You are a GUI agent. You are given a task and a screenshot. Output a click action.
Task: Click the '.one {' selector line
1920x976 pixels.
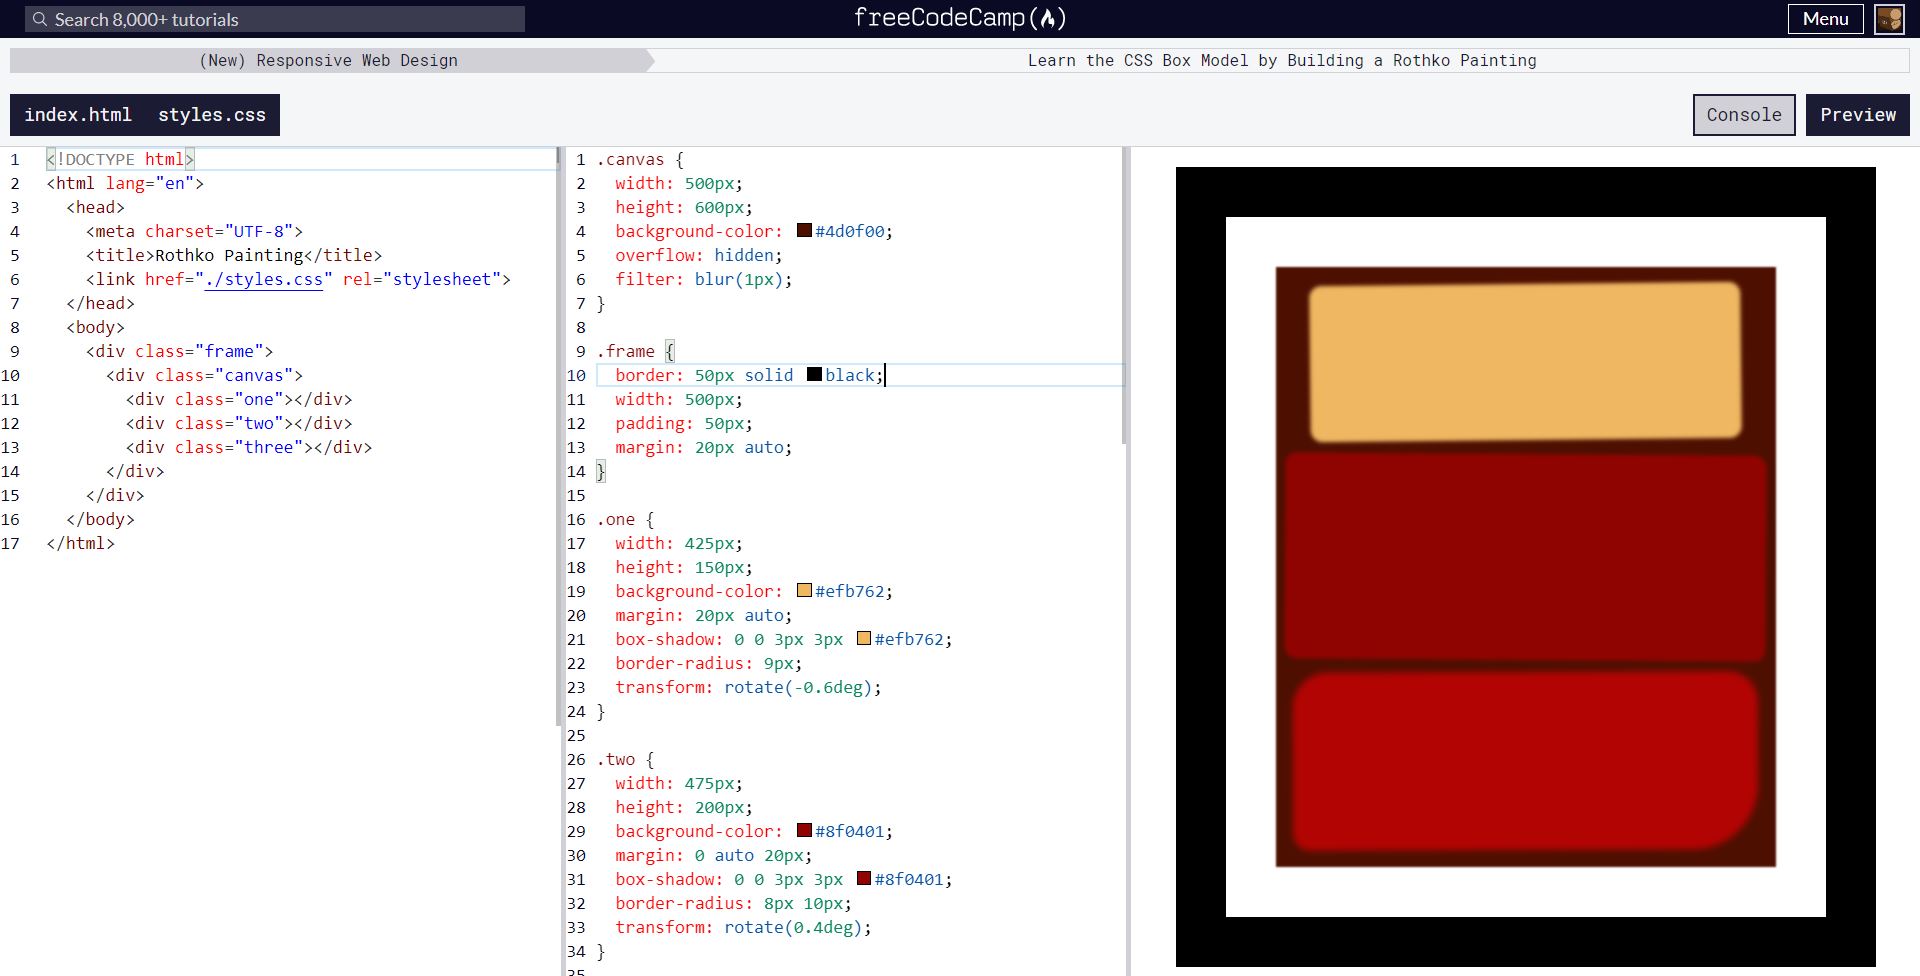(625, 519)
